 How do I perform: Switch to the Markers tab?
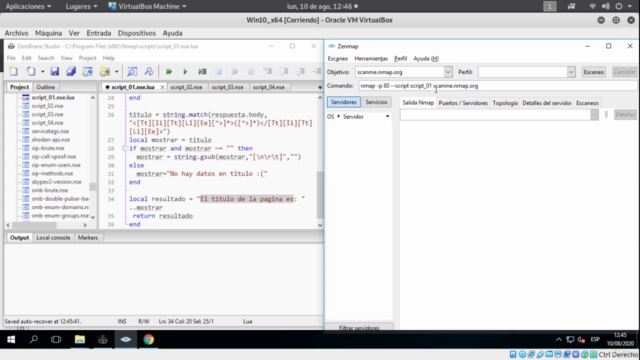tap(88, 238)
